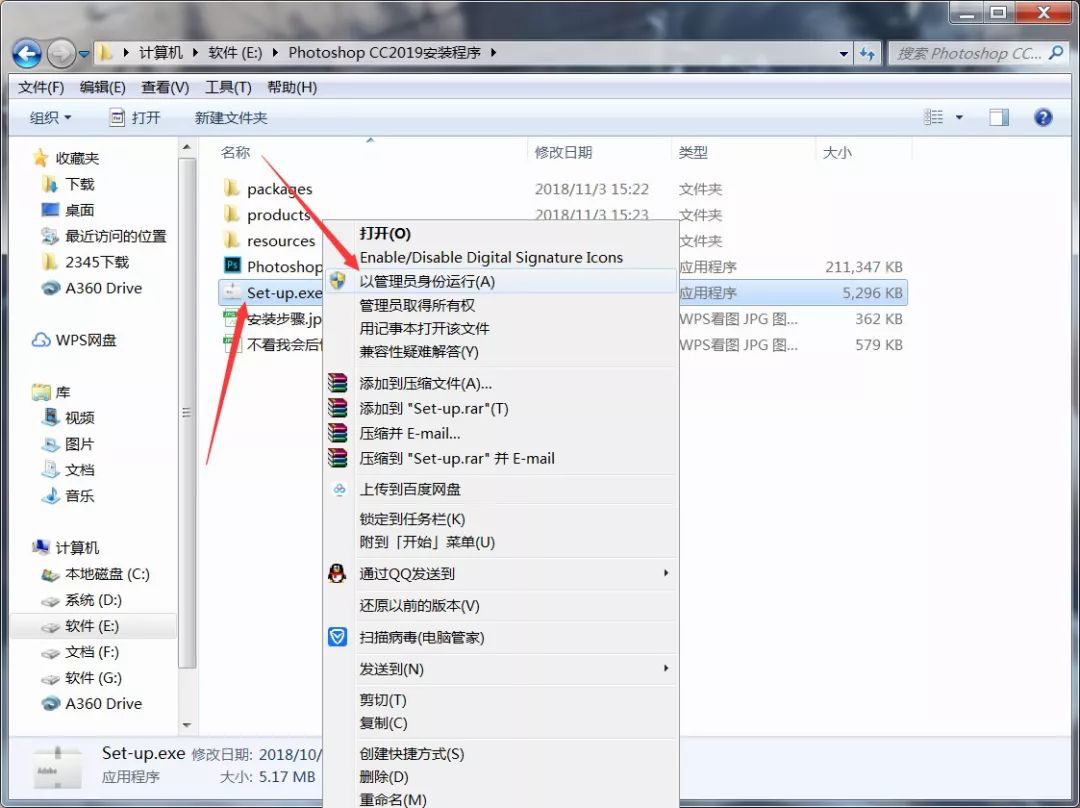The width and height of the screenshot is (1080, 808).
Task: Click the Forward navigation arrow
Action: click(x=61, y=54)
